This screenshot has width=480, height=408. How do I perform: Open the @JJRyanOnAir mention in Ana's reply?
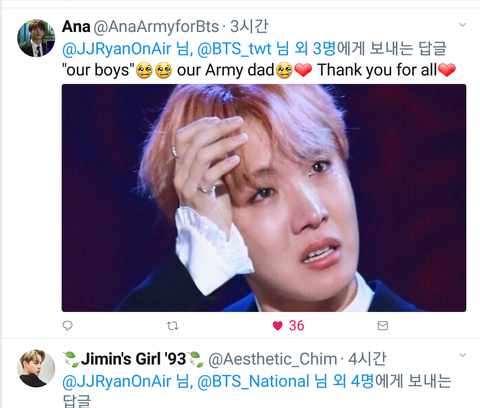point(117,49)
